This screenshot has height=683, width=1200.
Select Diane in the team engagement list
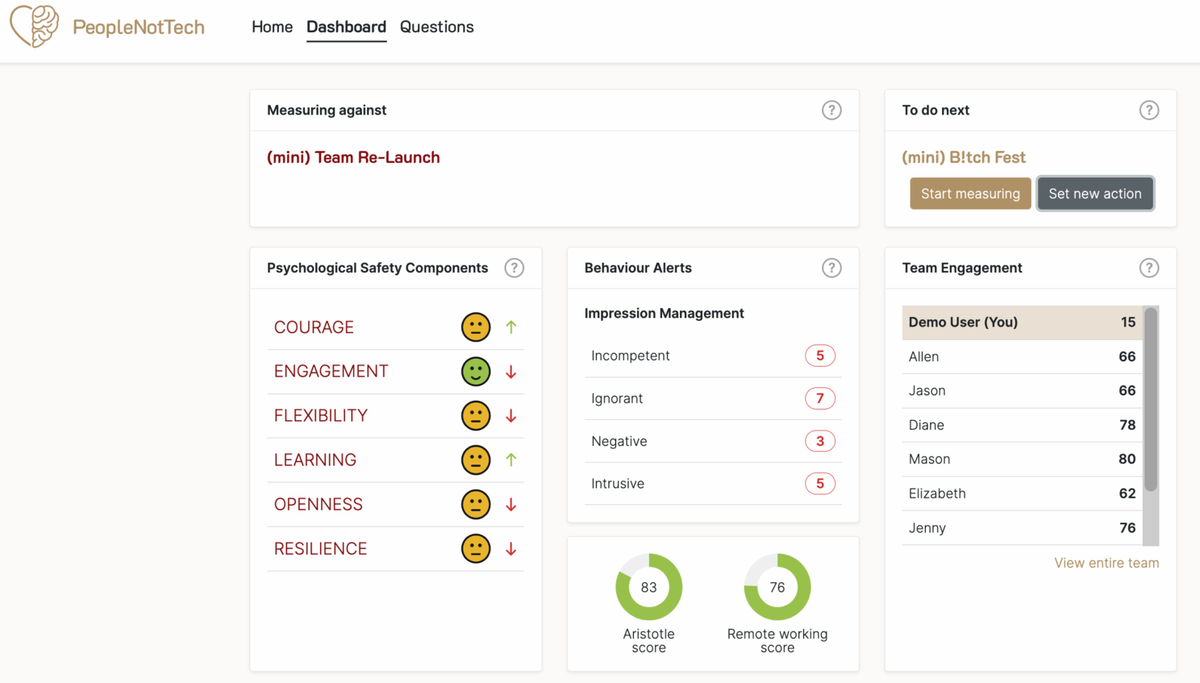[x=926, y=425]
